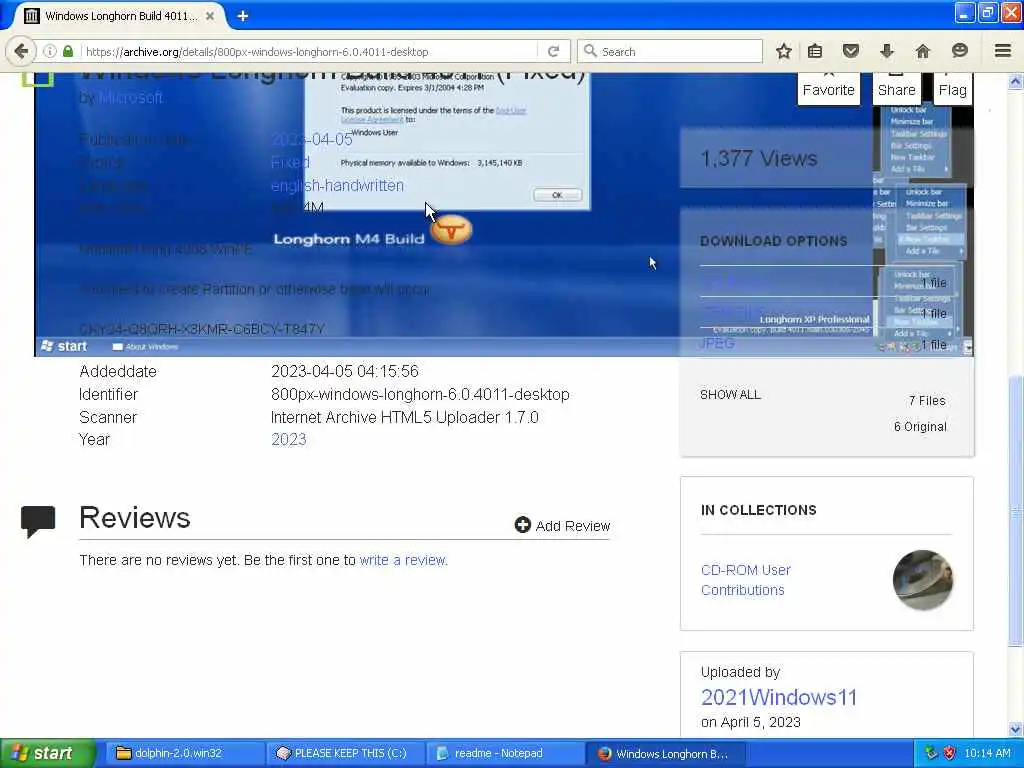
Task: Click the Reviews speech bubble icon
Action: (x=38, y=520)
